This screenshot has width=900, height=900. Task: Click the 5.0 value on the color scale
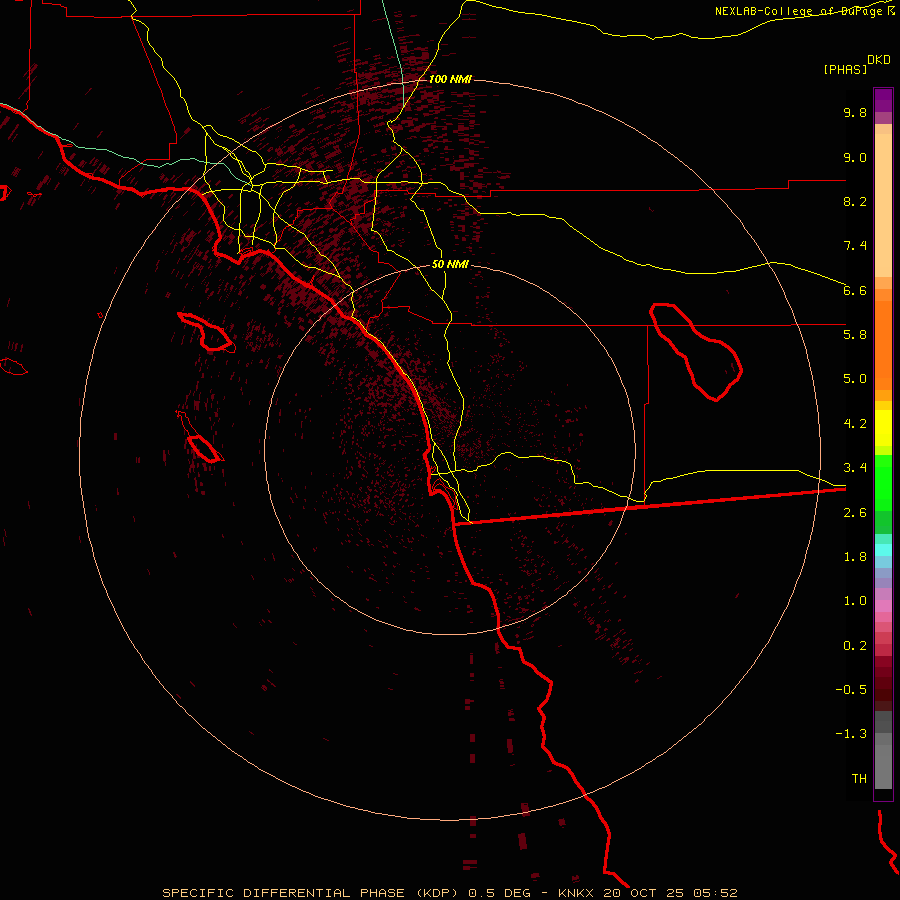click(x=855, y=379)
